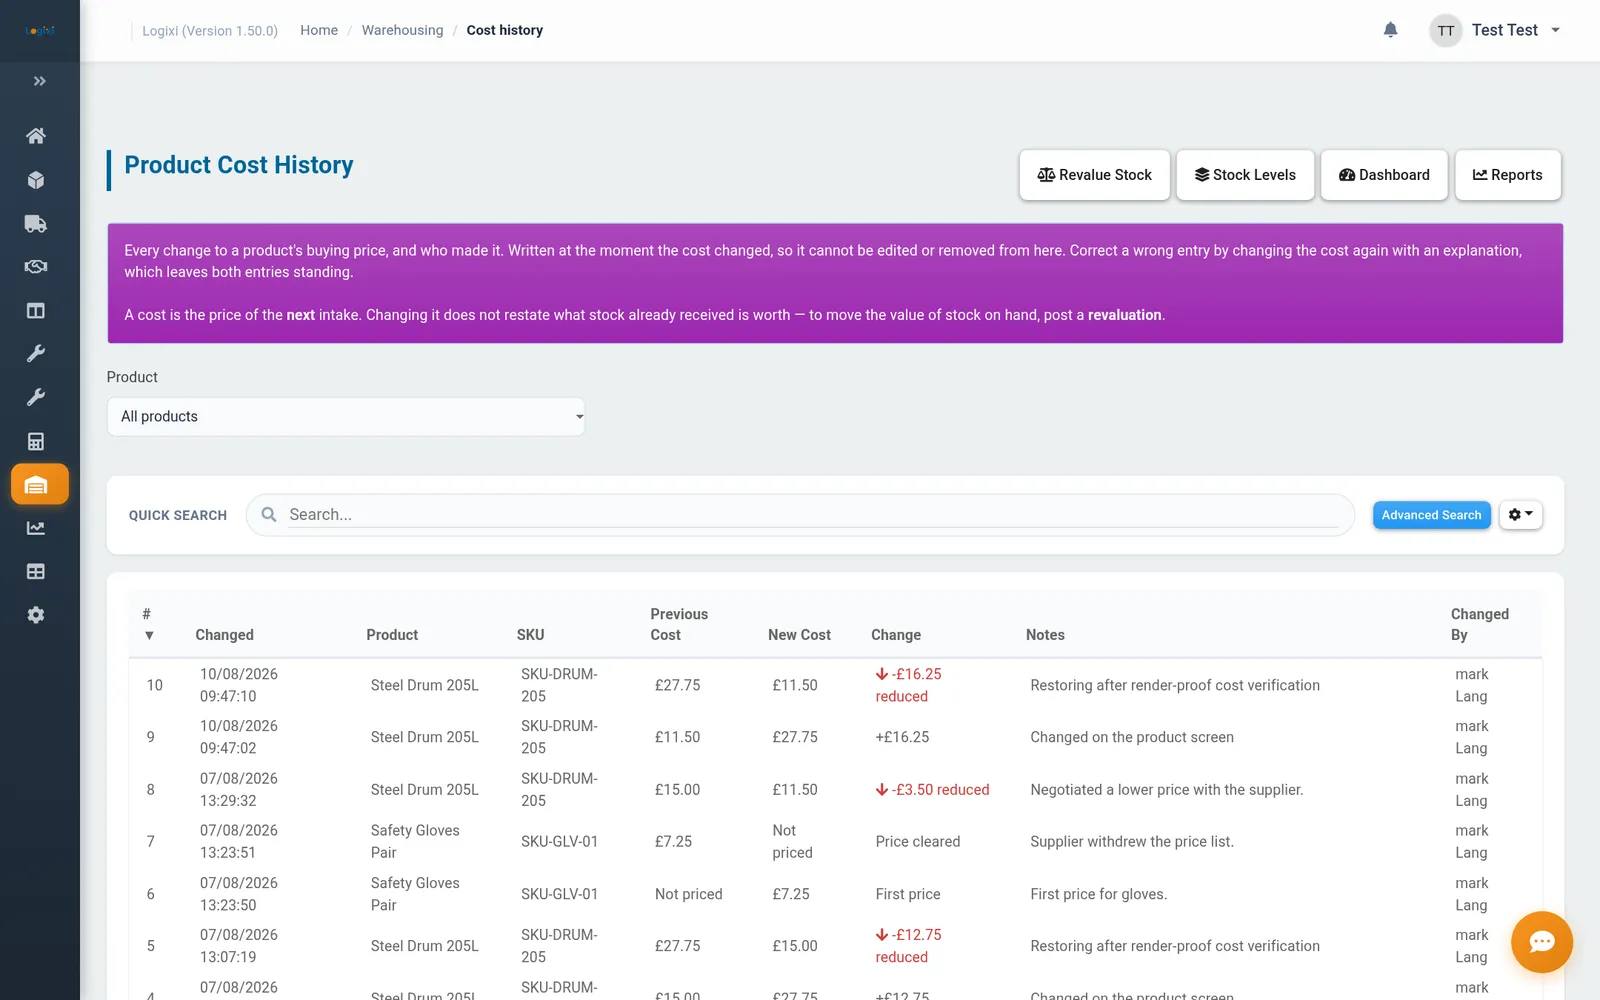Open the delivery truck icon in sidebar
This screenshot has height=1000, width=1600.
click(36, 224)
